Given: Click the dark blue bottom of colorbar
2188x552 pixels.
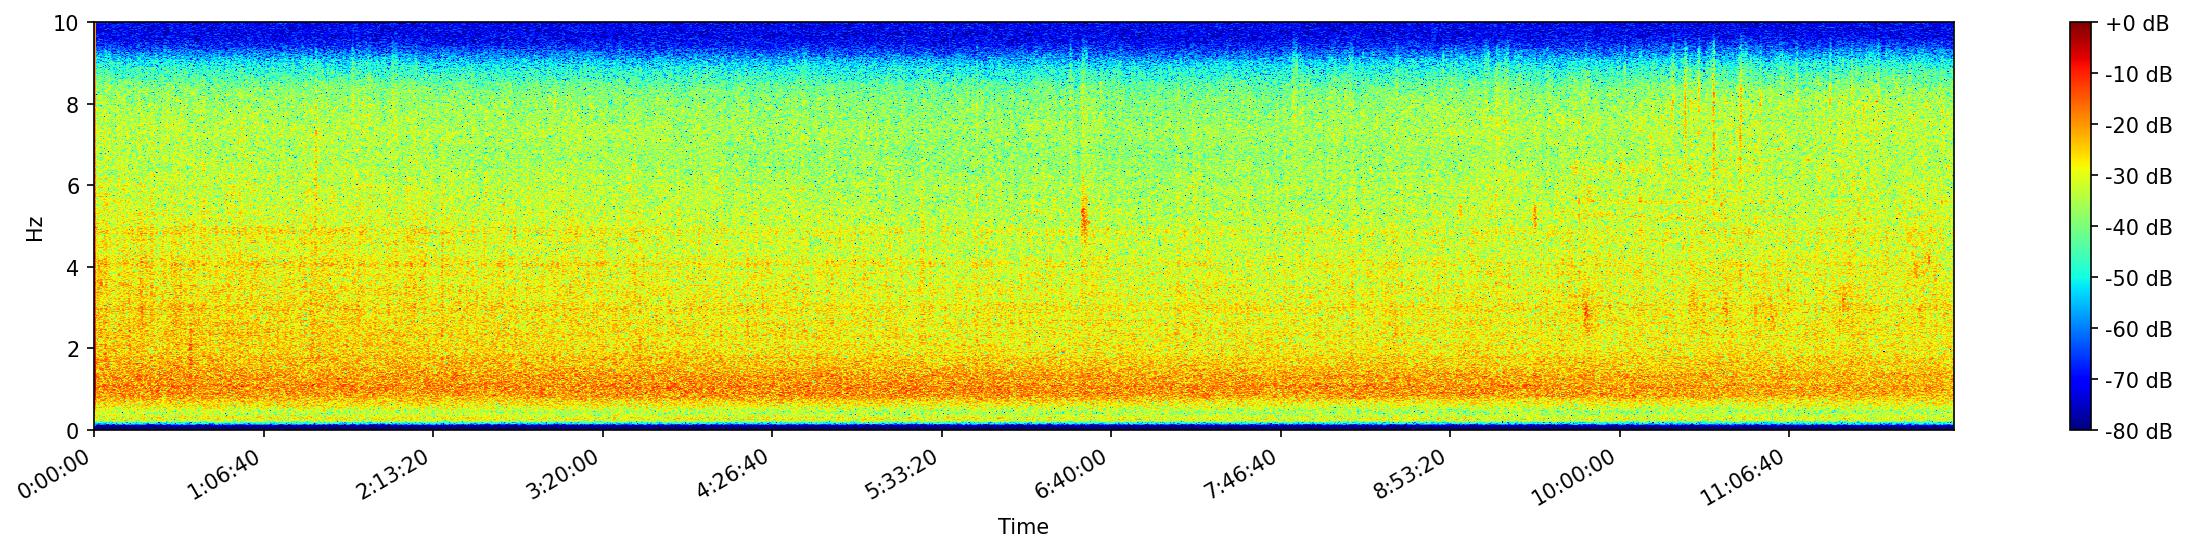Looking at the screenshot, I should pyautogui.click(x=2080, y=425).
